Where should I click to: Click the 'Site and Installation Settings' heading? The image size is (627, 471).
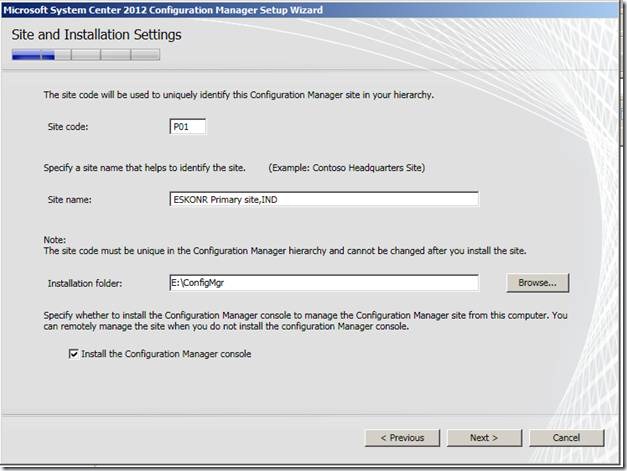coord(97,35)
